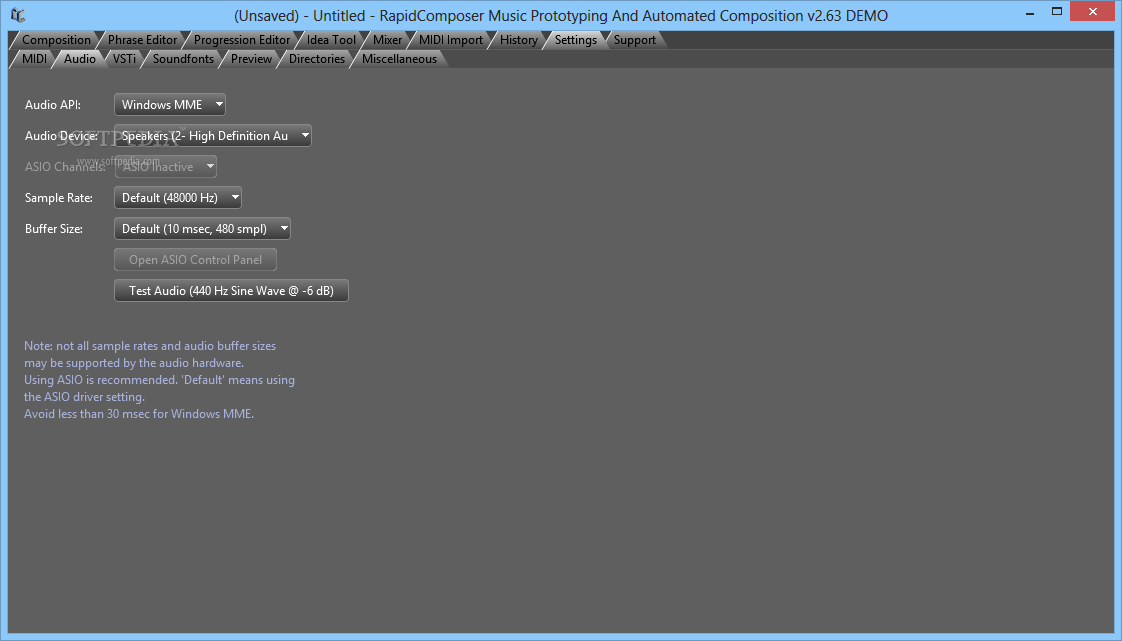Click the RapidComposer app icon in title bar
This screenshot has width=1122, height=641.
(19, 14)
